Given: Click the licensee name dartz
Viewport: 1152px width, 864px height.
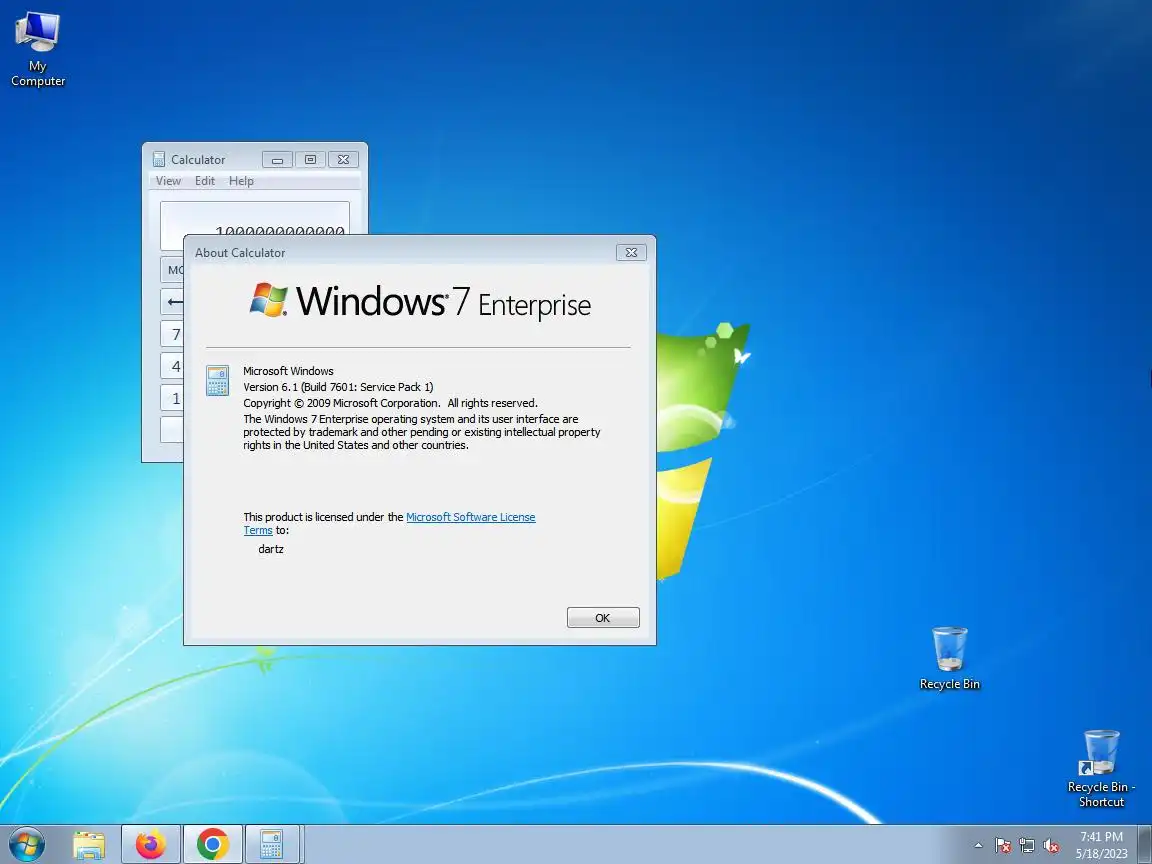Looking at the screenshot, I should (x=271, y=549).
